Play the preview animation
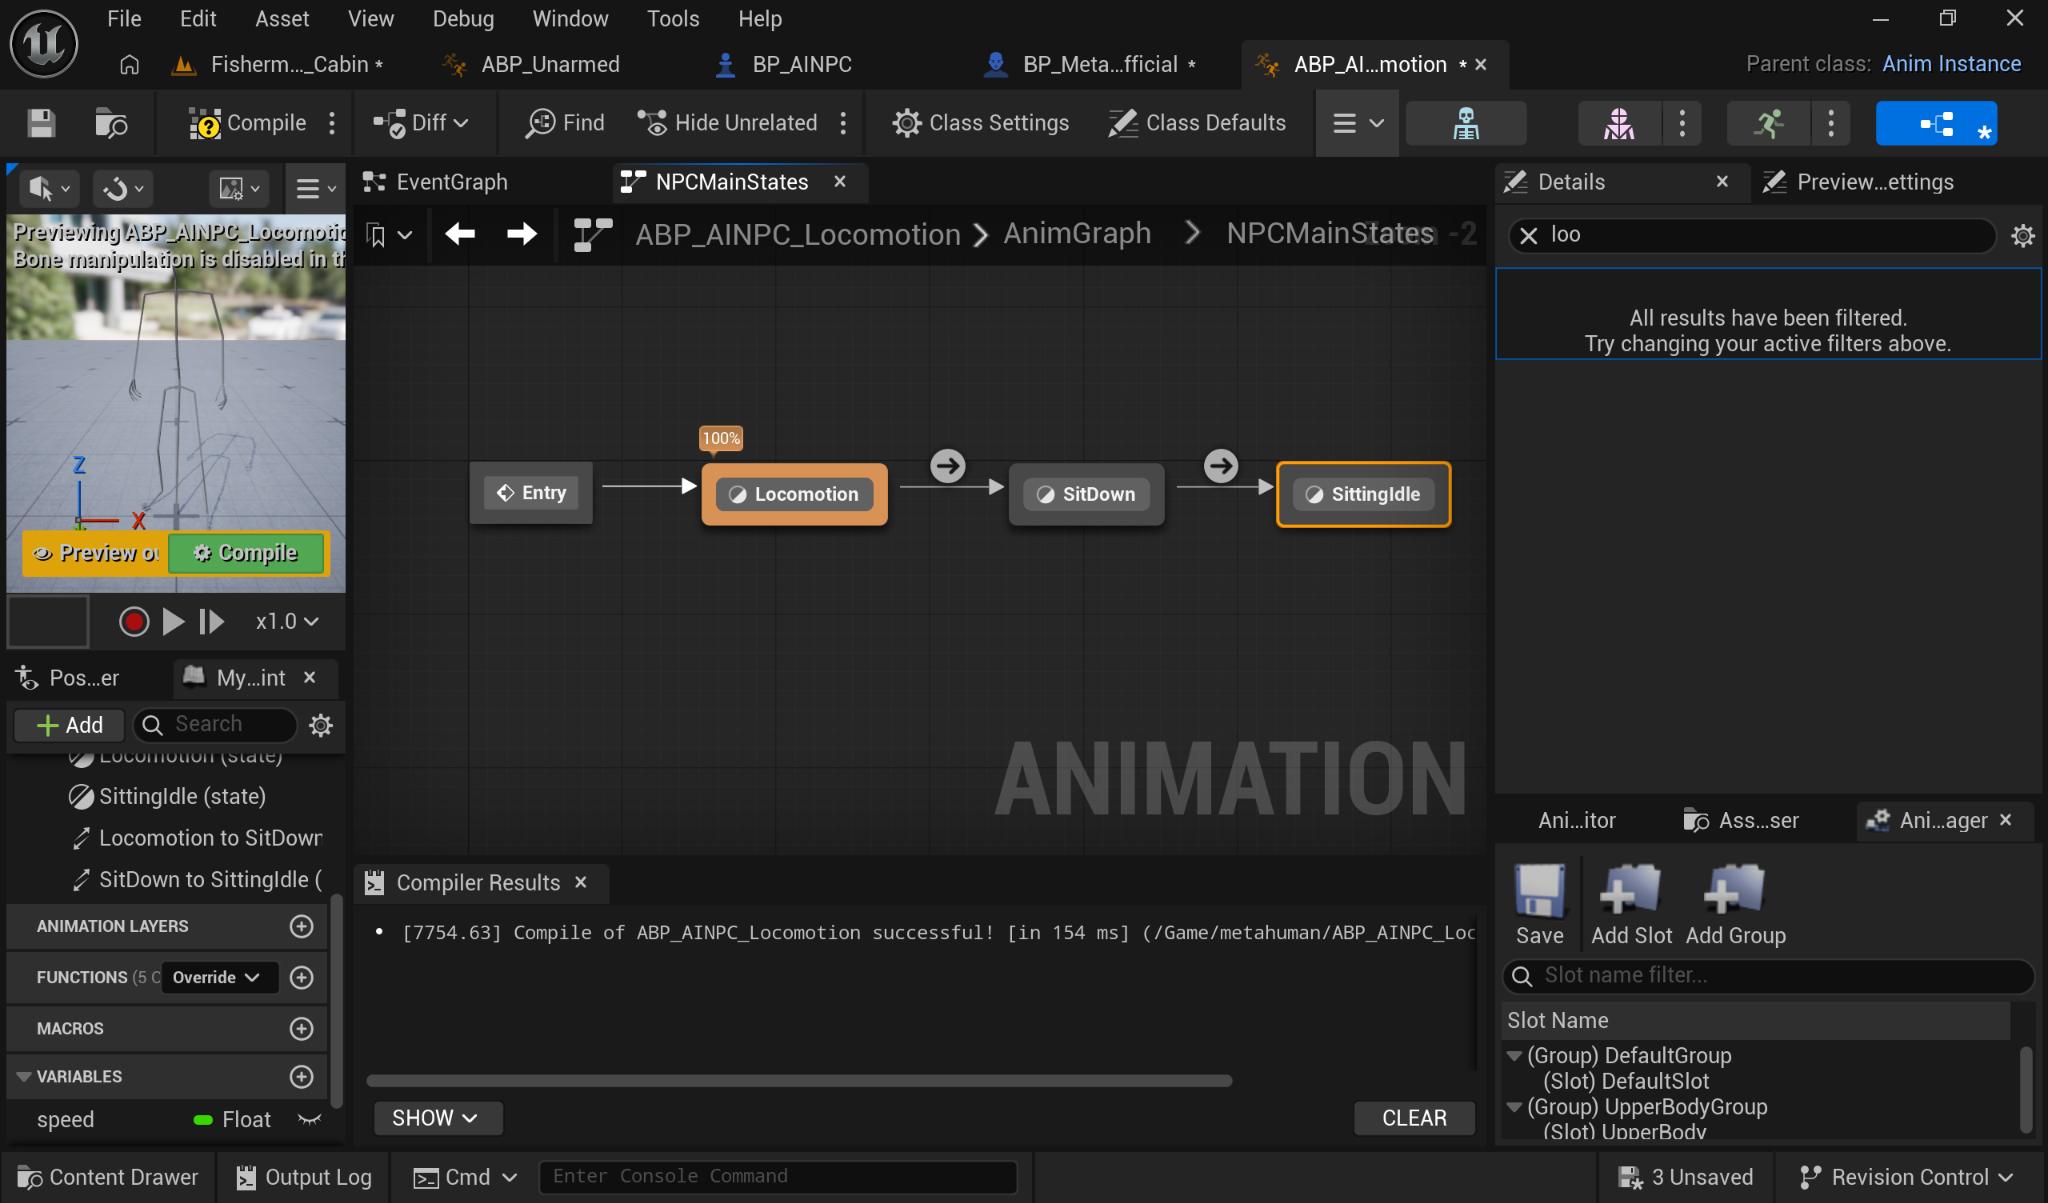The width and height of the screenshot is (2048, 1203). (x=173, y=622)
